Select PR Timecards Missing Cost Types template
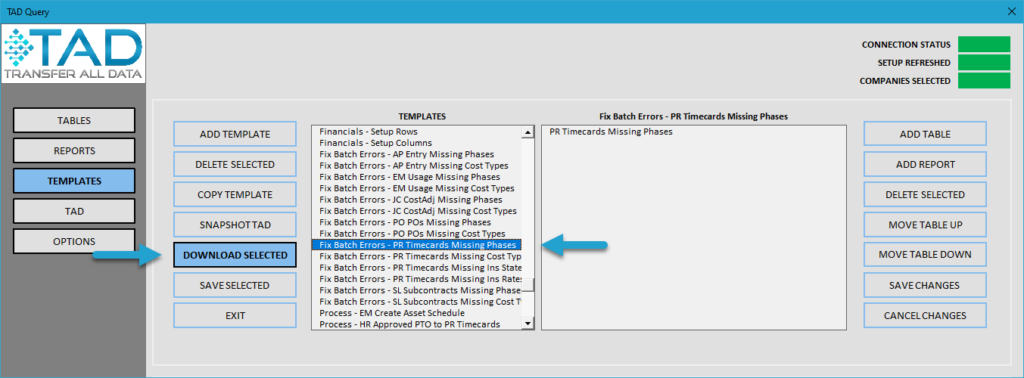The width and height of the screenshot is (1024, 378). click(x=417, y=256)
